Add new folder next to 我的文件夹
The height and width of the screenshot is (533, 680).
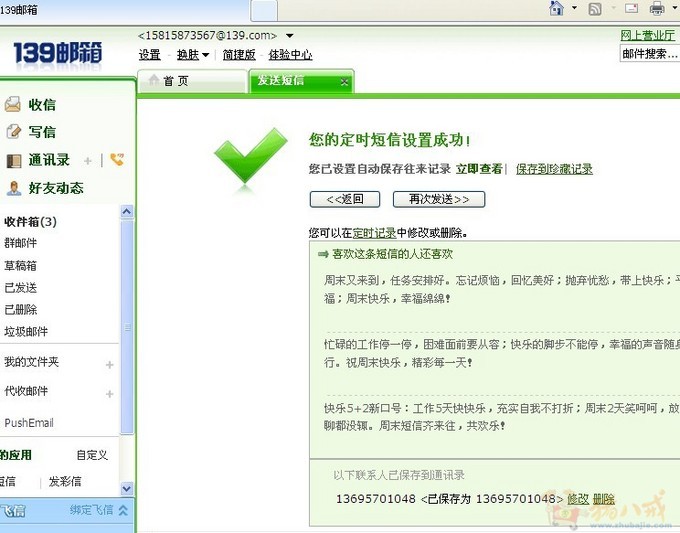click(x=110, y=365)
